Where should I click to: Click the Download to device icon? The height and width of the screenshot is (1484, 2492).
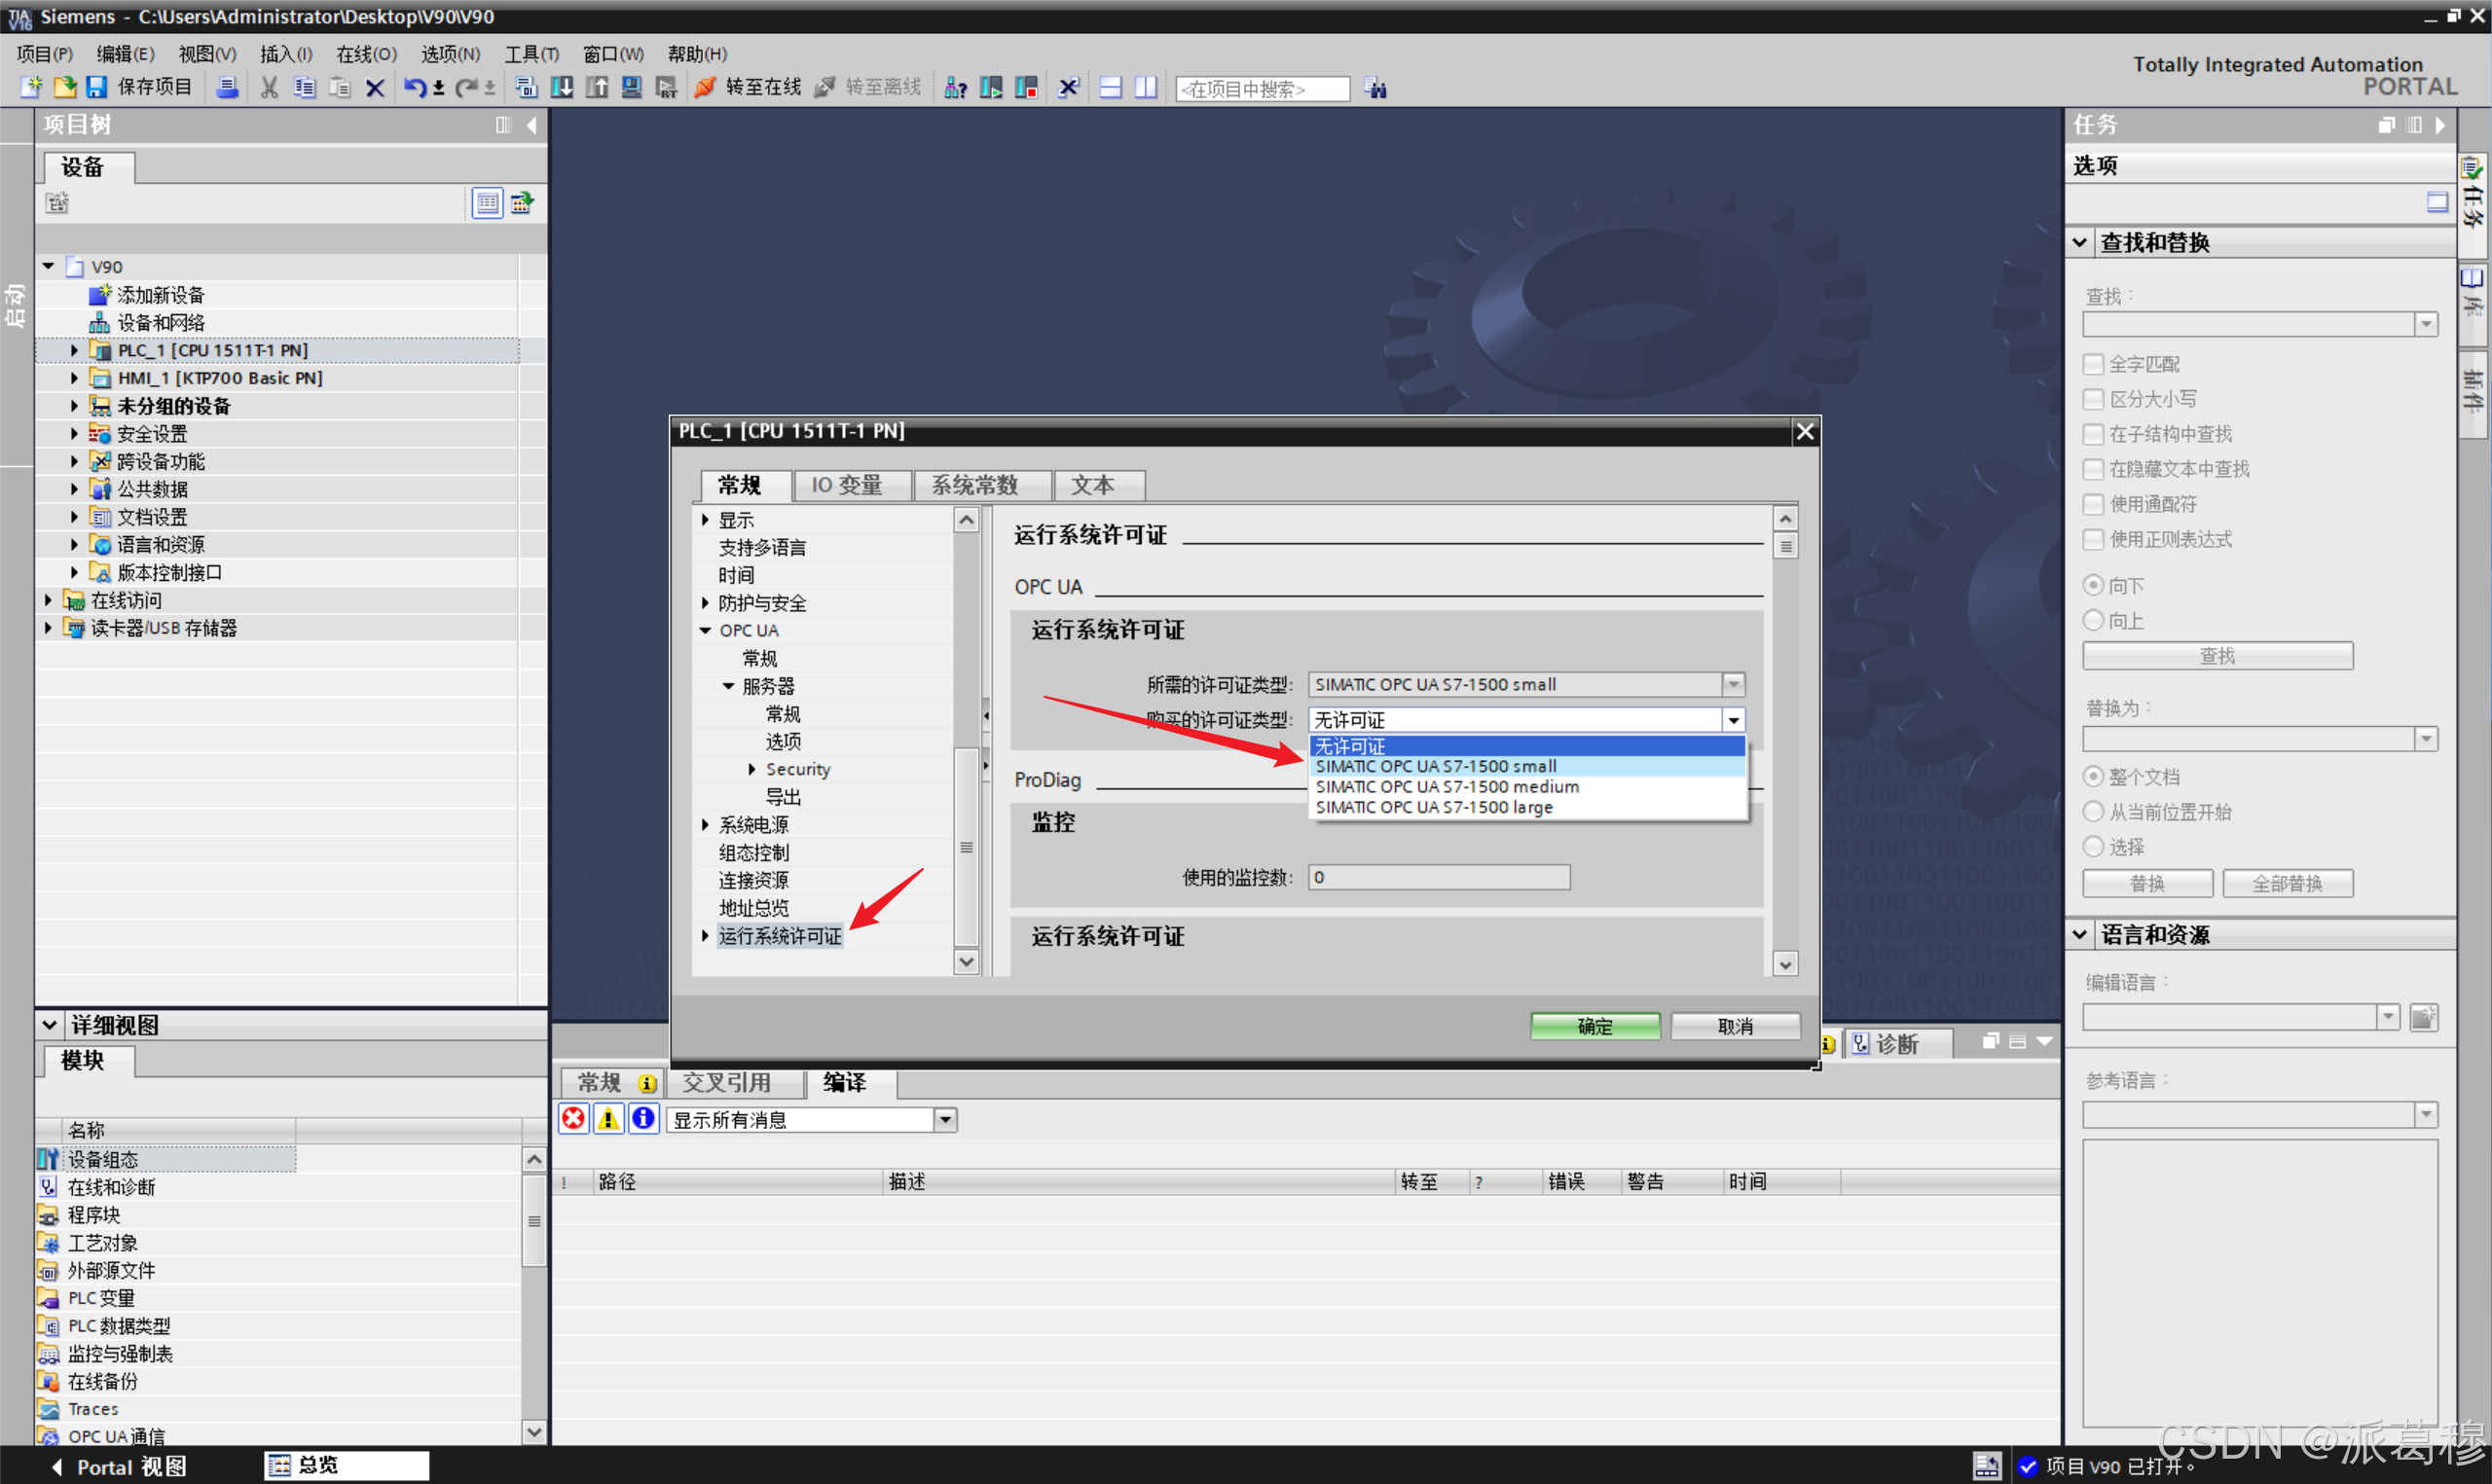click(562, 88)
